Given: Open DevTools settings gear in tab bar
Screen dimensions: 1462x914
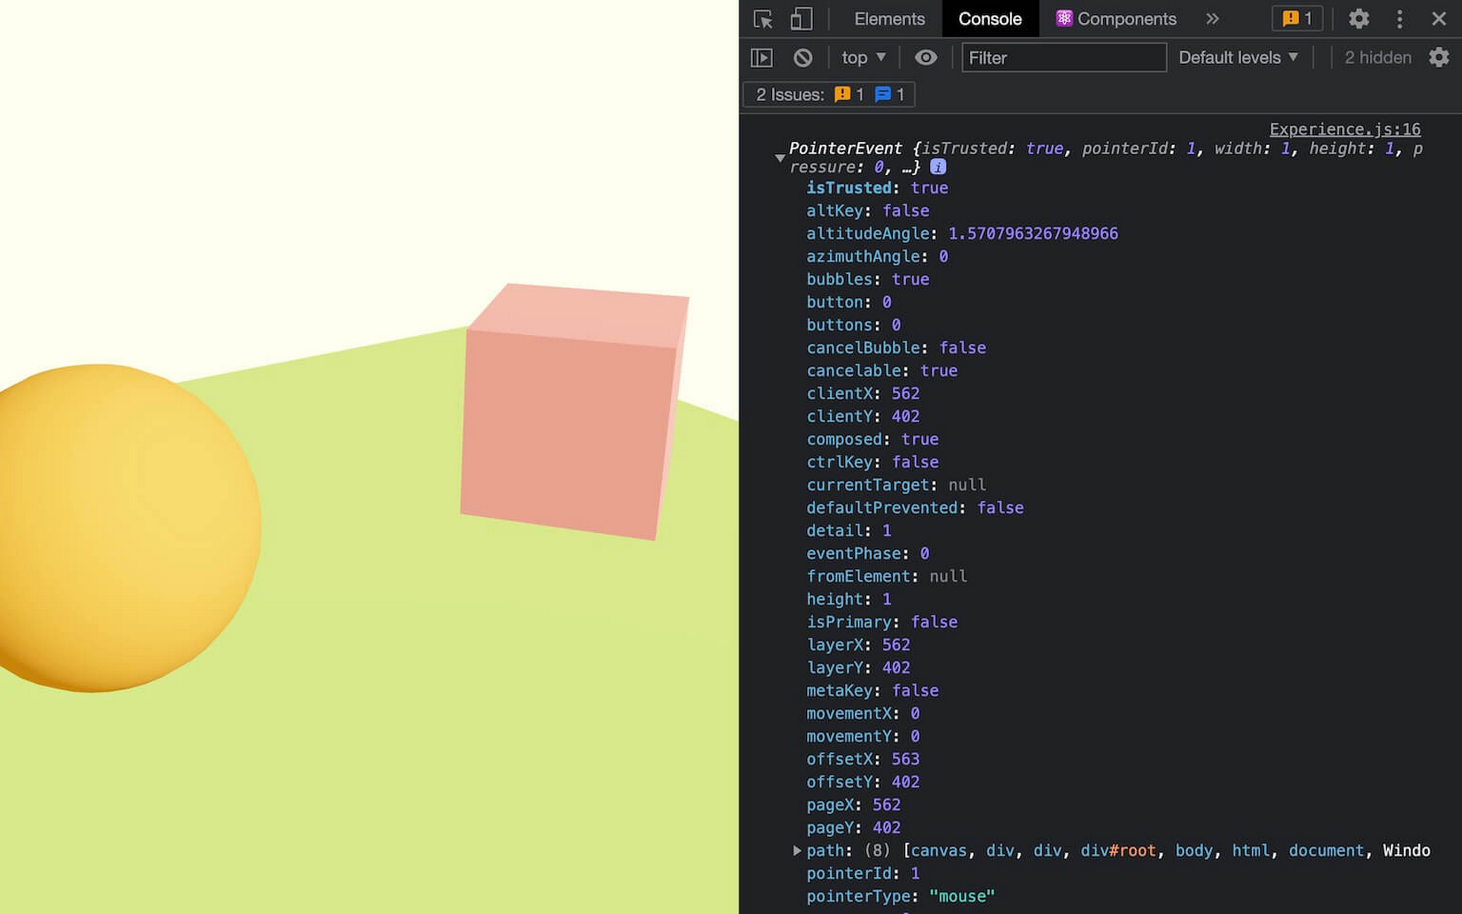Looking at the screenshot, I should coord(1358,19).
